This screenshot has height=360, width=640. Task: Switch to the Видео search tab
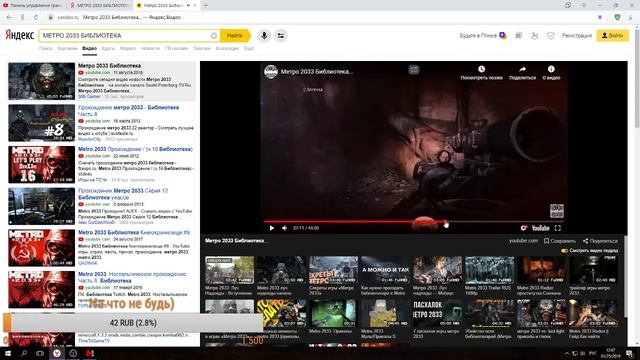click(x=89, y=48)
